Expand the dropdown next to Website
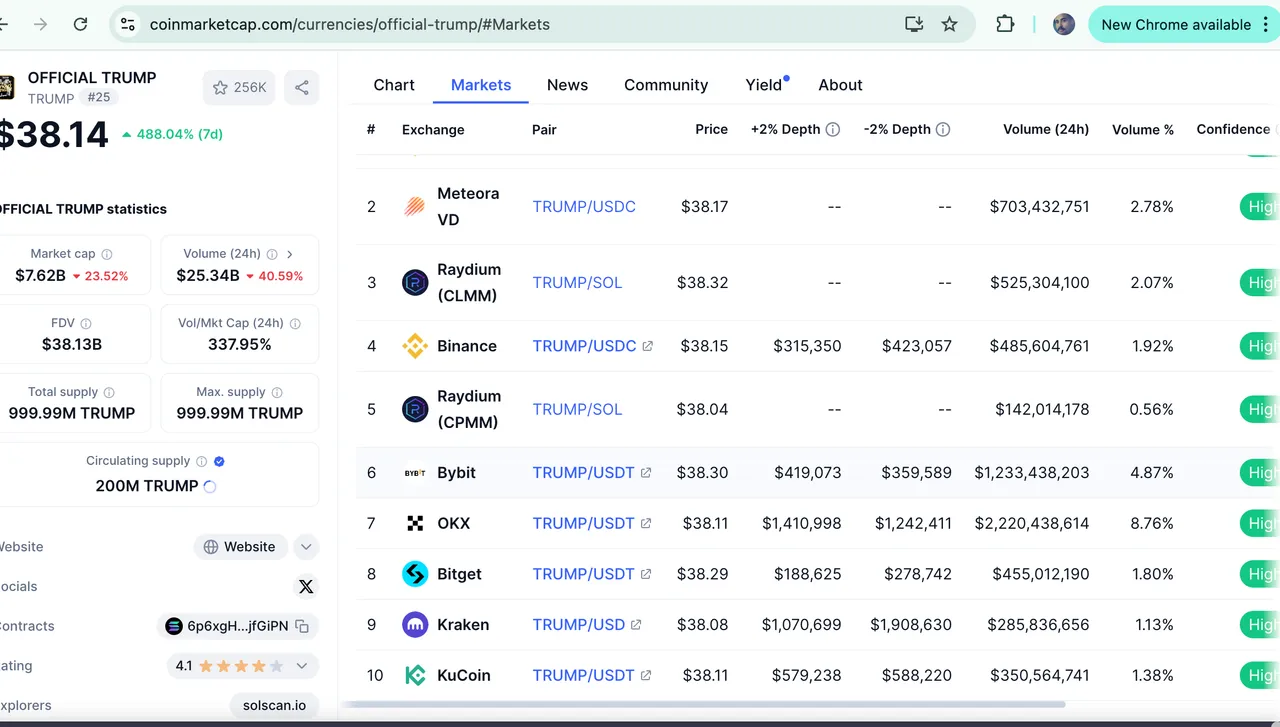Image resolution: width=1280 pixels, height=727 pixels. [306, 547]
